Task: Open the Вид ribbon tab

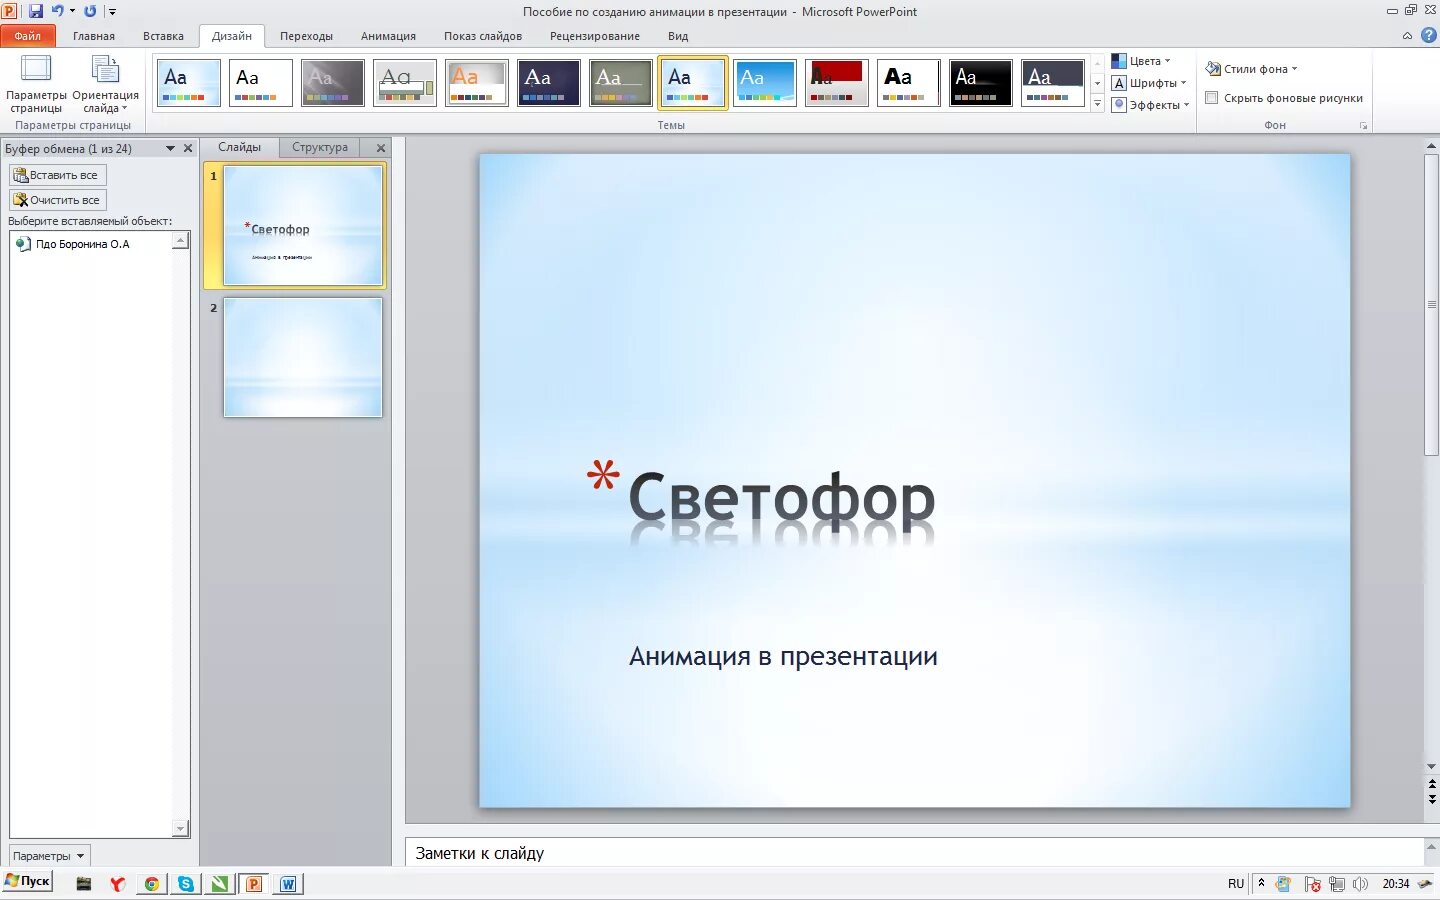Action: [x=678, y=36]
